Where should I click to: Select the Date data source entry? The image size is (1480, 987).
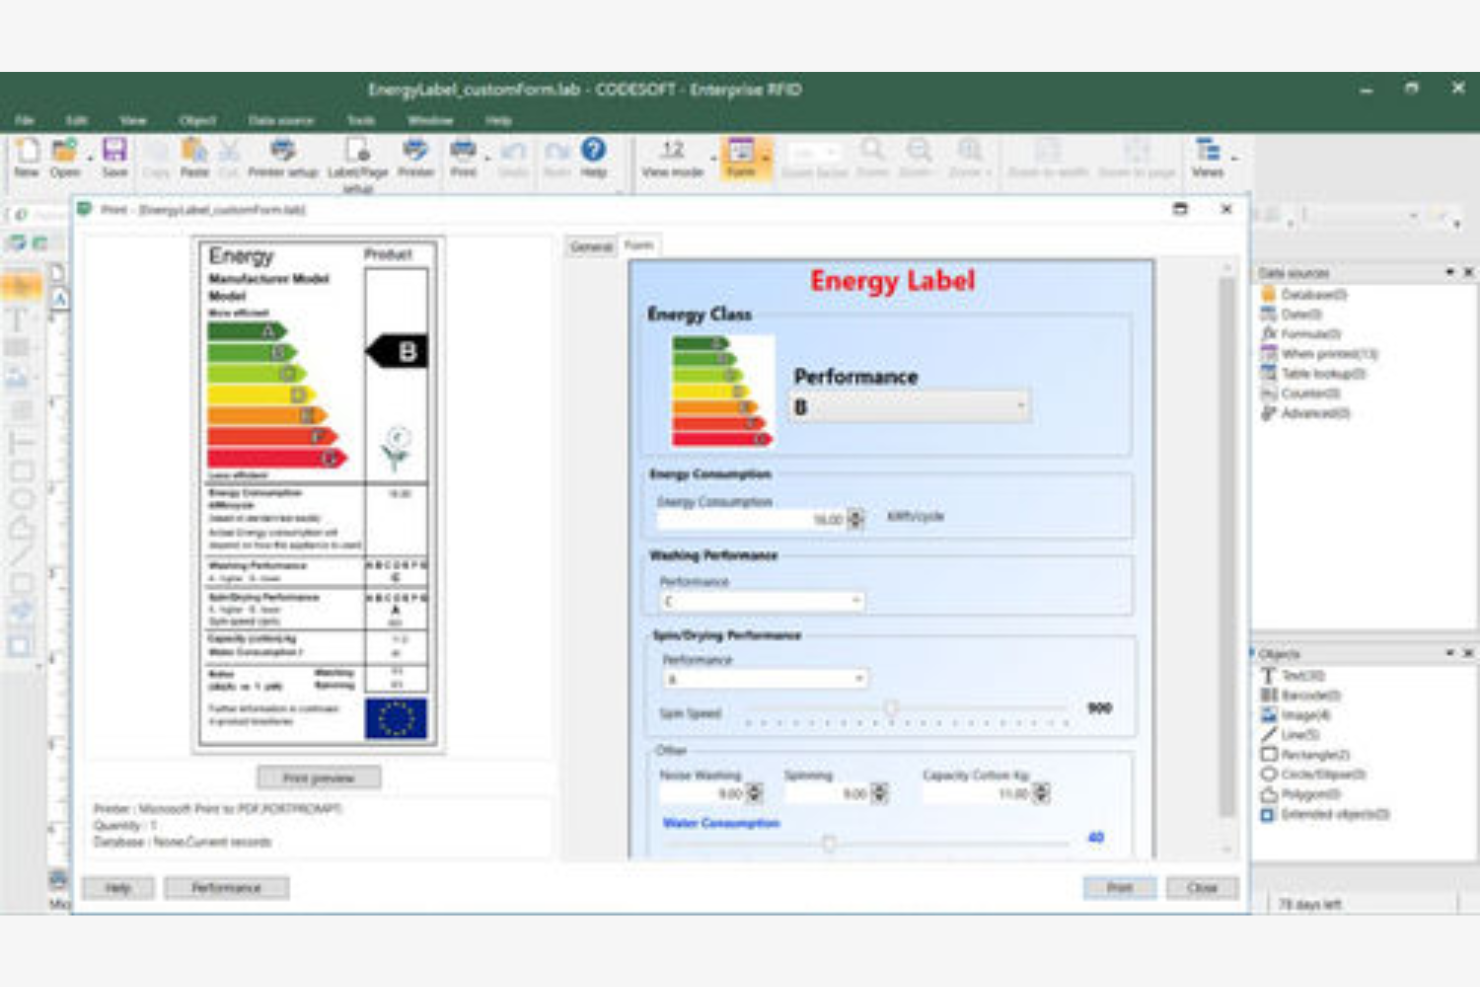point(1290,314)
